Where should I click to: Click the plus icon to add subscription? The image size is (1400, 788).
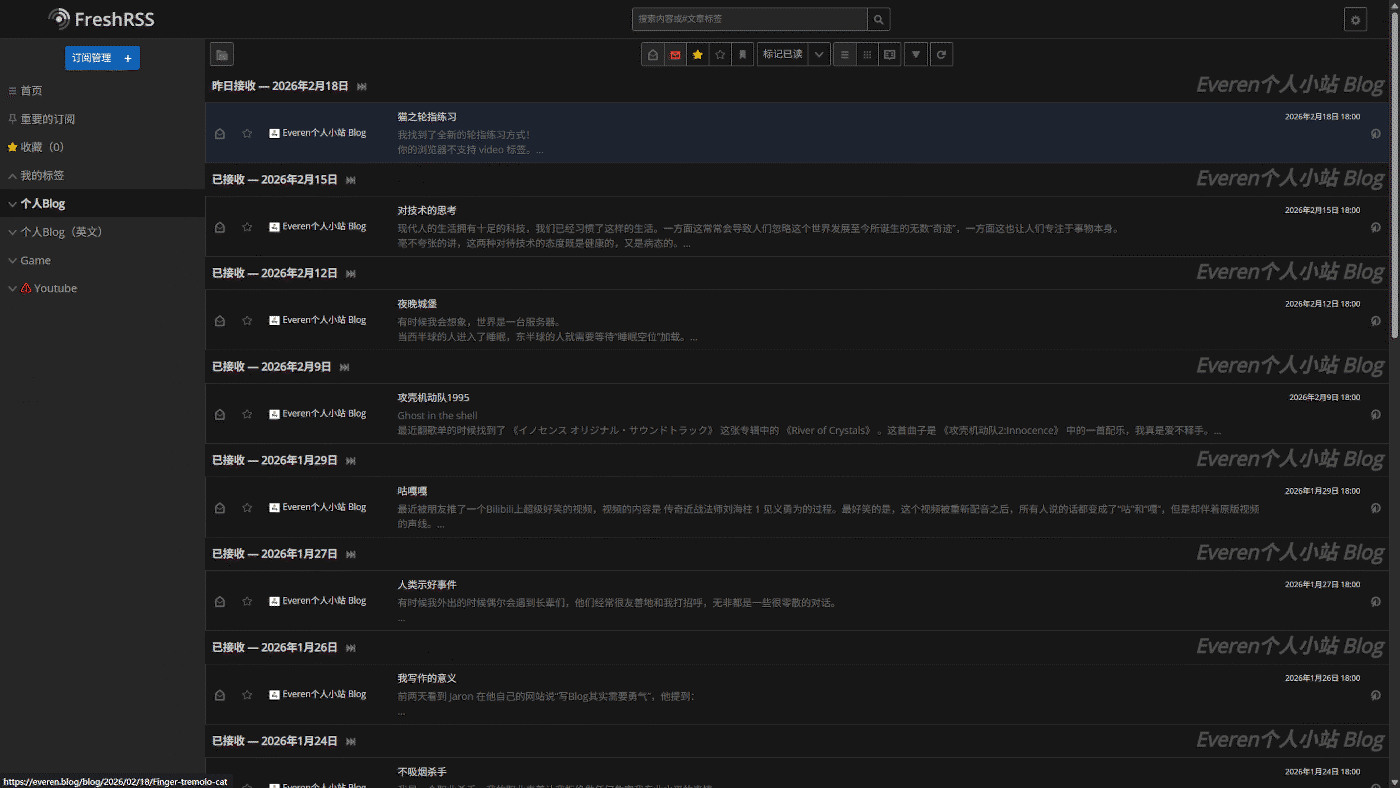[128, 58]
